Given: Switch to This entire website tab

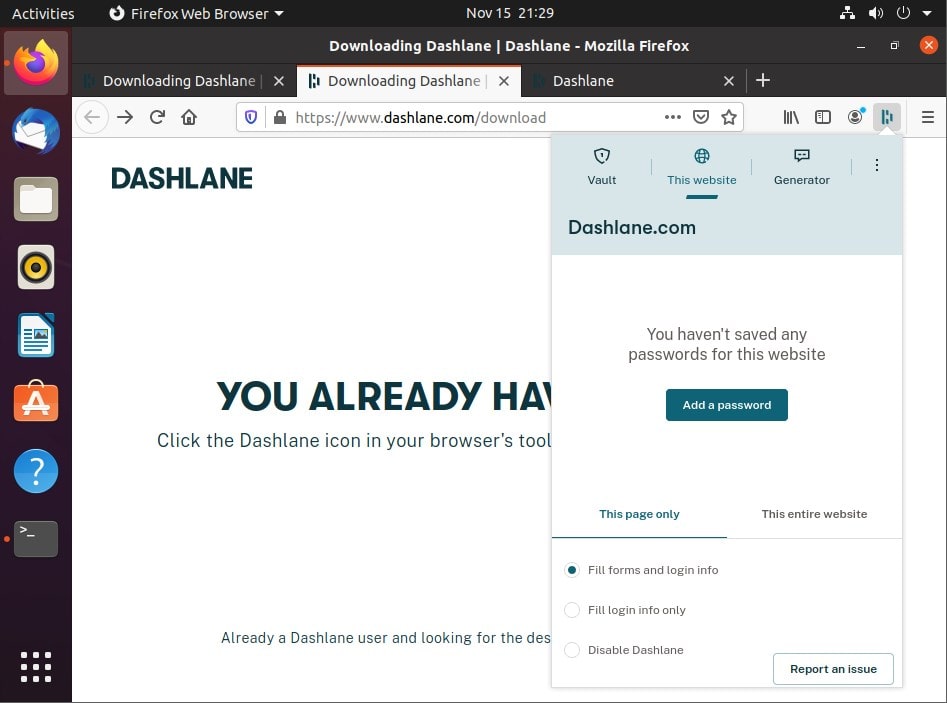Looking at the screenshot, I should pyautogui.click(x=814, y=514).
